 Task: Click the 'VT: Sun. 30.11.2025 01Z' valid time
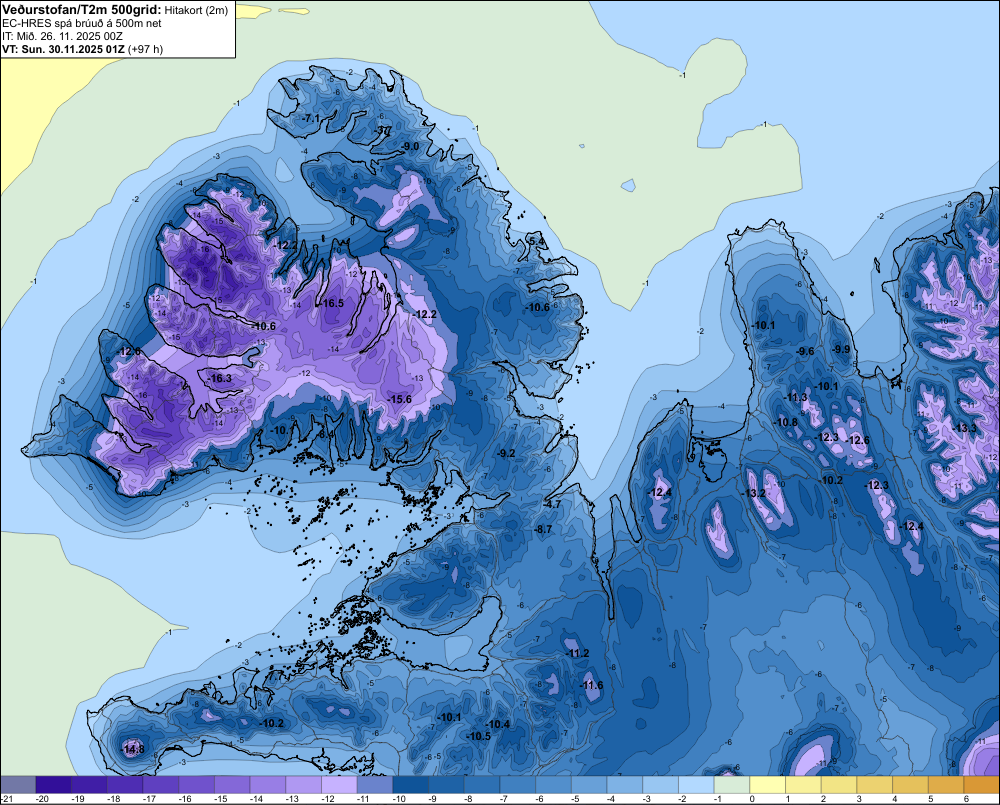tap(63, 49)
